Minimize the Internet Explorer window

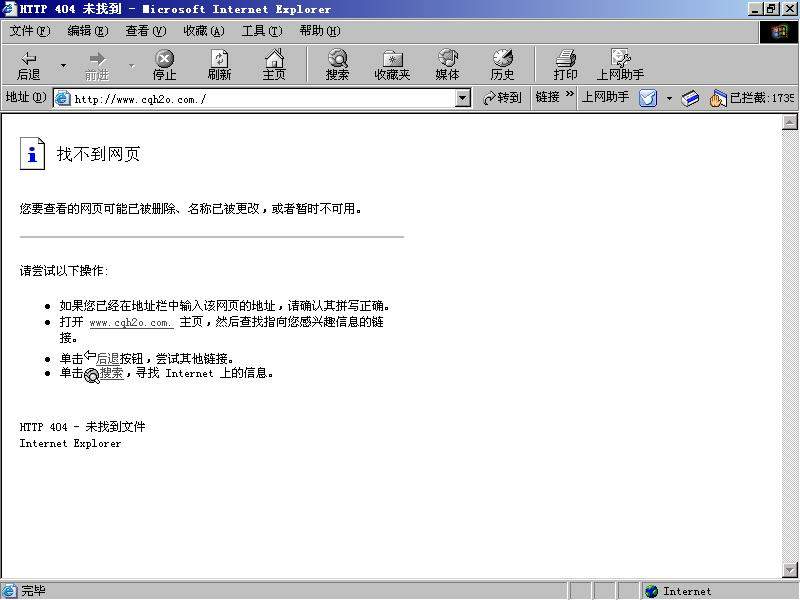point(756,9)
